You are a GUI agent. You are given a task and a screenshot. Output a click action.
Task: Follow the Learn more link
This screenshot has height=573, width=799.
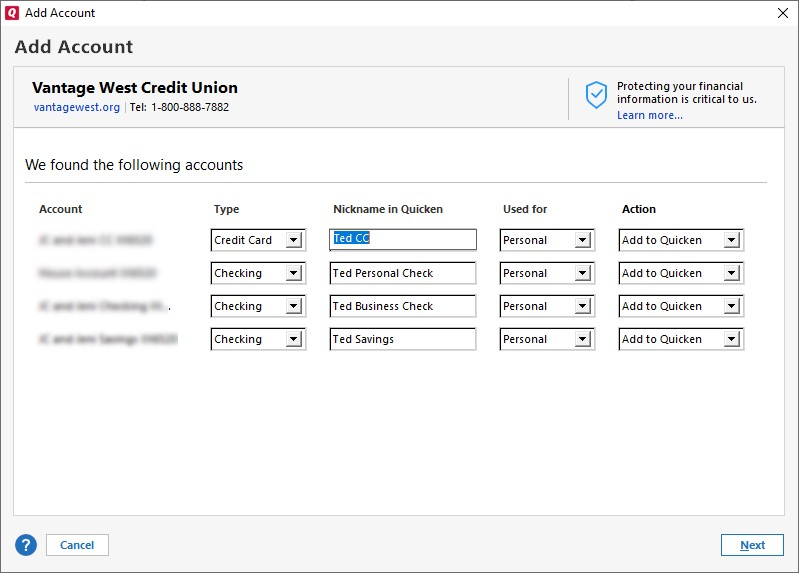649,115
